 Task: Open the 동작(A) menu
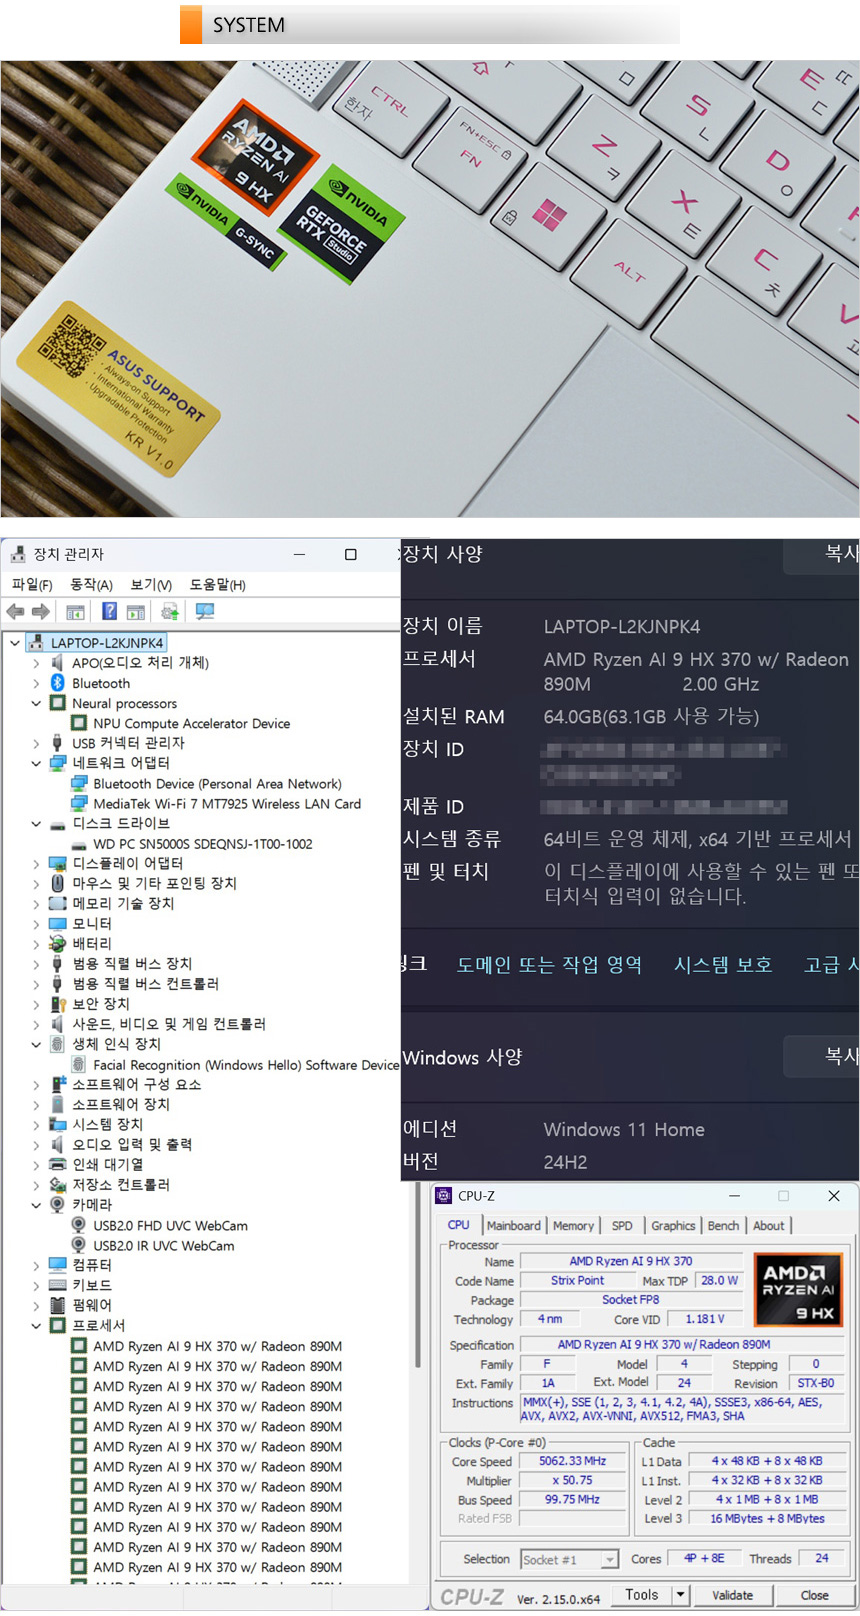coord(91,584)
